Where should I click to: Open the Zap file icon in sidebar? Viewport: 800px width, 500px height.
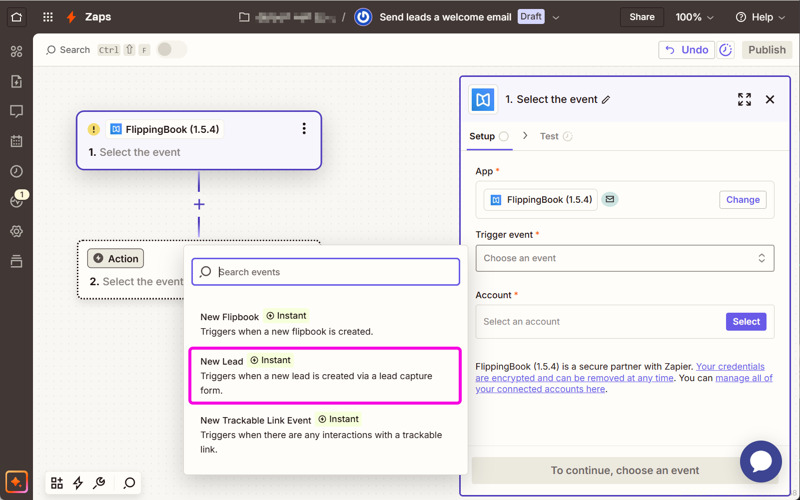click(x=16, y=81)
